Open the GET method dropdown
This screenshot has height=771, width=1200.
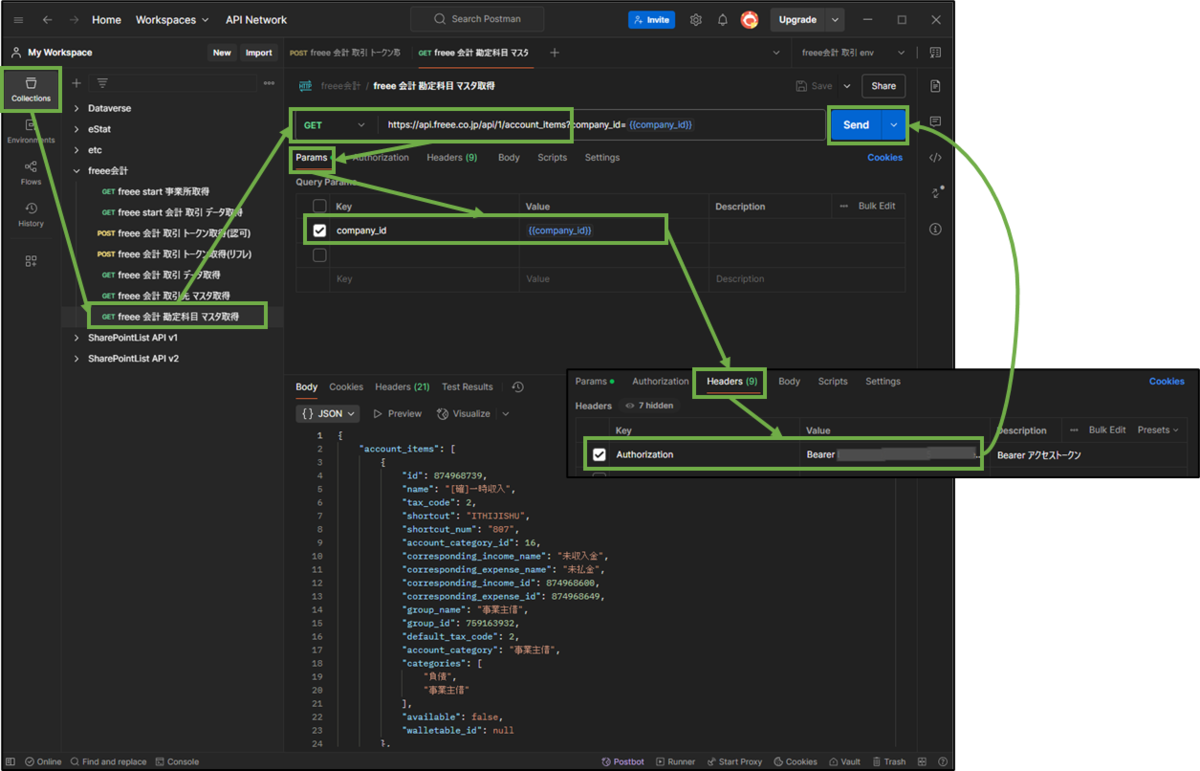(x=335, y=125)
